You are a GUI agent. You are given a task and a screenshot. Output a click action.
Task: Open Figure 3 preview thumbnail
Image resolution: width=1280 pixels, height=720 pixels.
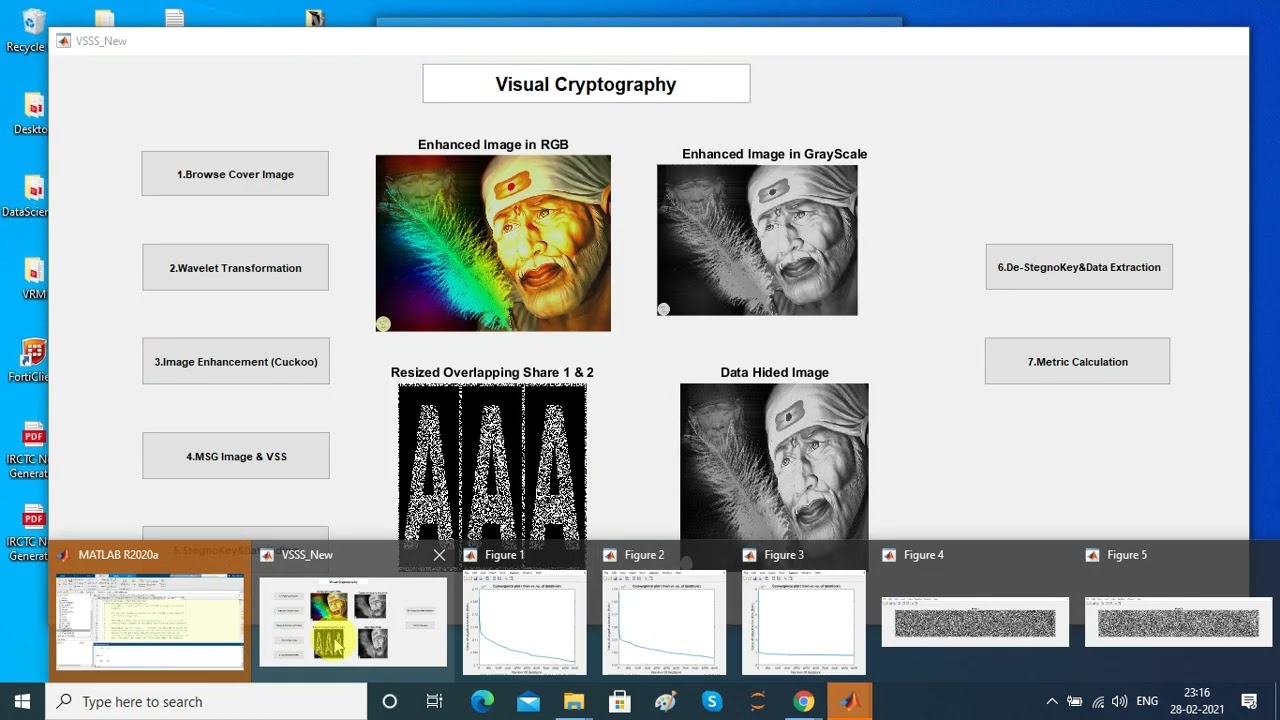click(804, 622)
